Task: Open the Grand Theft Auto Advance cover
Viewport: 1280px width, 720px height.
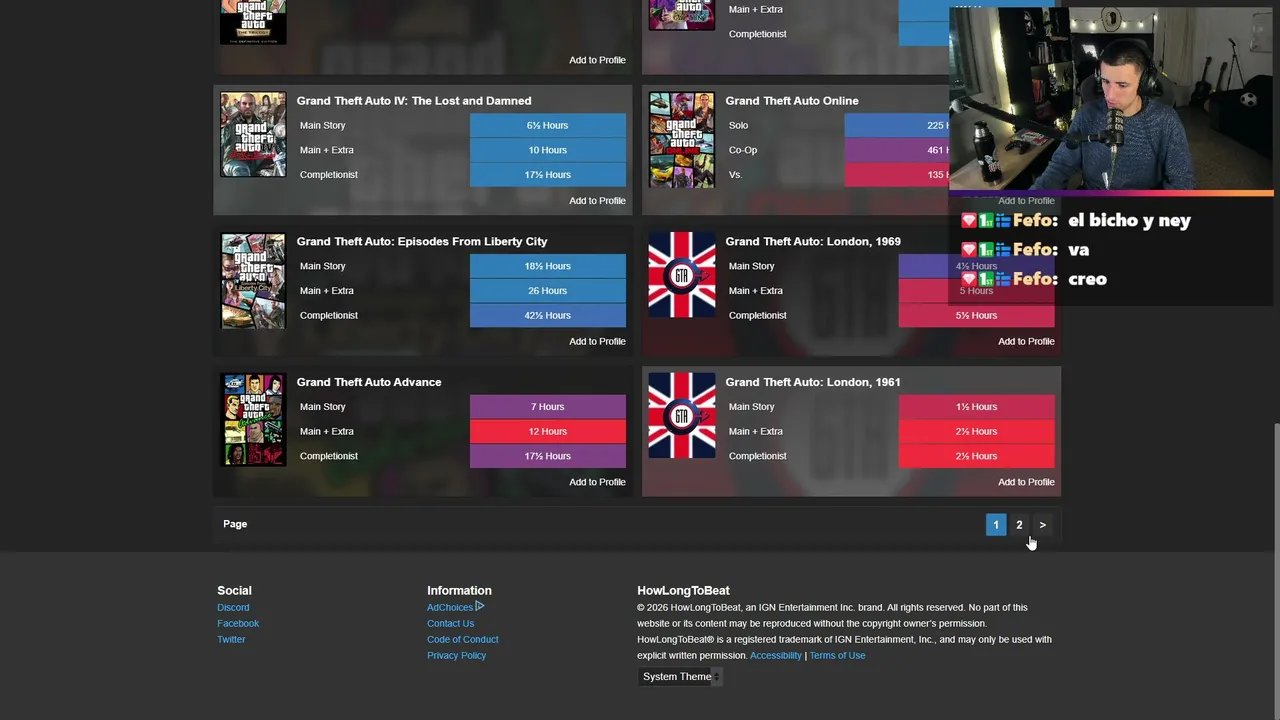Action: (x=253, y=420)
